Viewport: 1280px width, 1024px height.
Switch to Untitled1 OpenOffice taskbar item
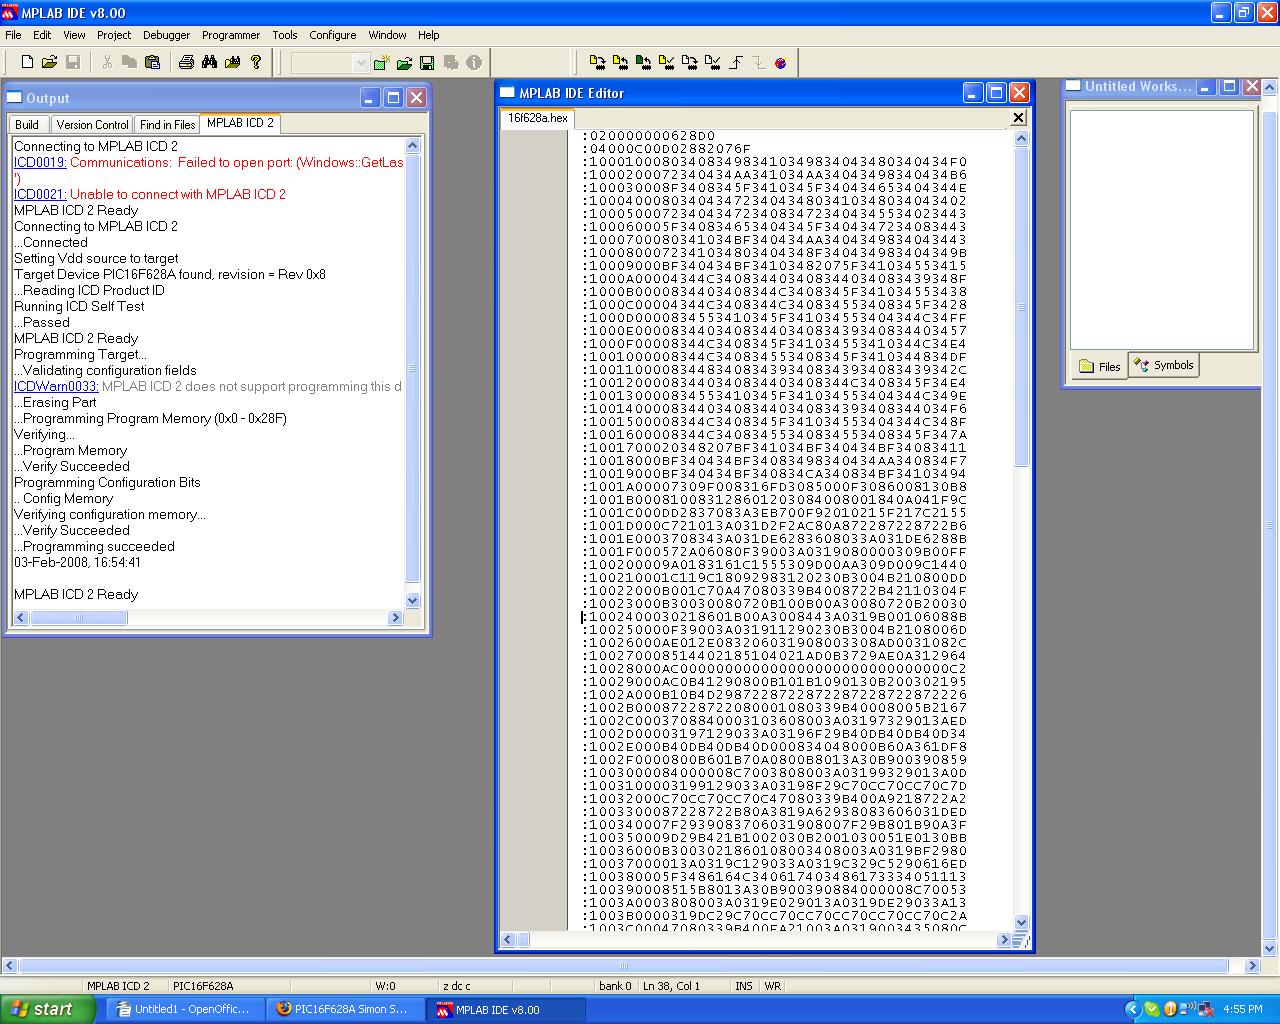pyautogui.click(x=185, y=1009)
